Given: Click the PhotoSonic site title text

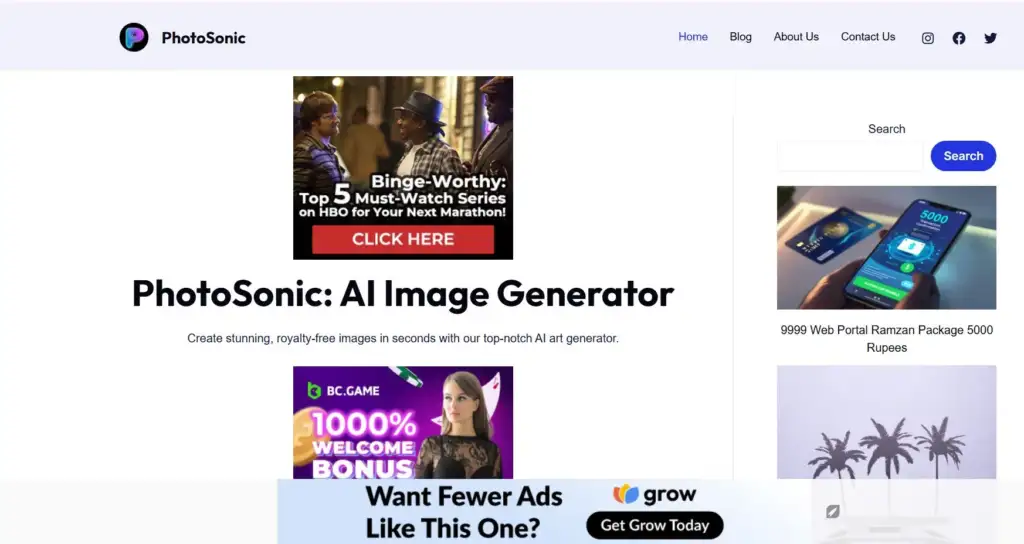Looking at the screenshot, I should [204, 38].
